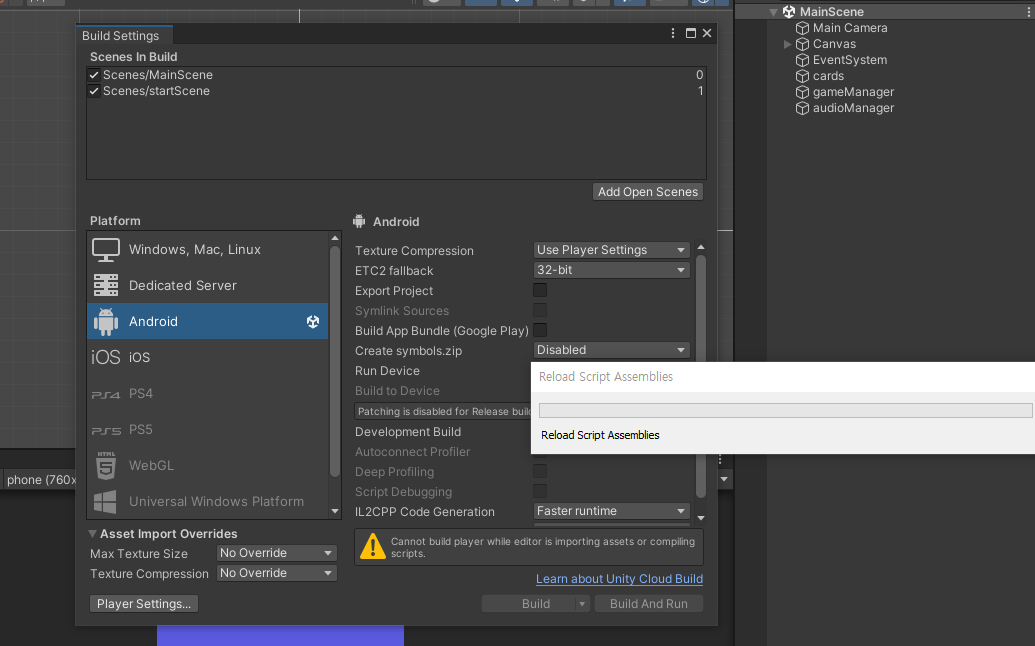This screenshot has height=646, width=1035.
Task: Select EventSystem in Hierarchy
Action: pyautogui.click(x=850, y=60)
